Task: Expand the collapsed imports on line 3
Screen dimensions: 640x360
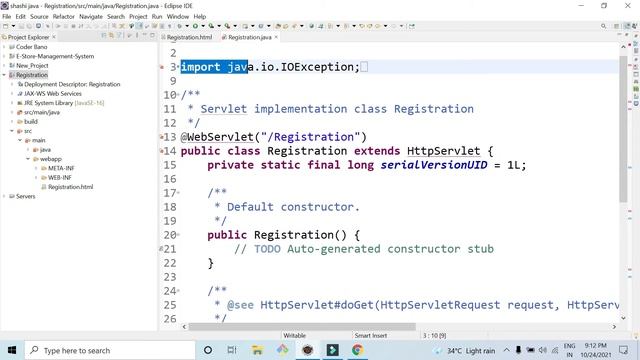Action: [178, 67]
